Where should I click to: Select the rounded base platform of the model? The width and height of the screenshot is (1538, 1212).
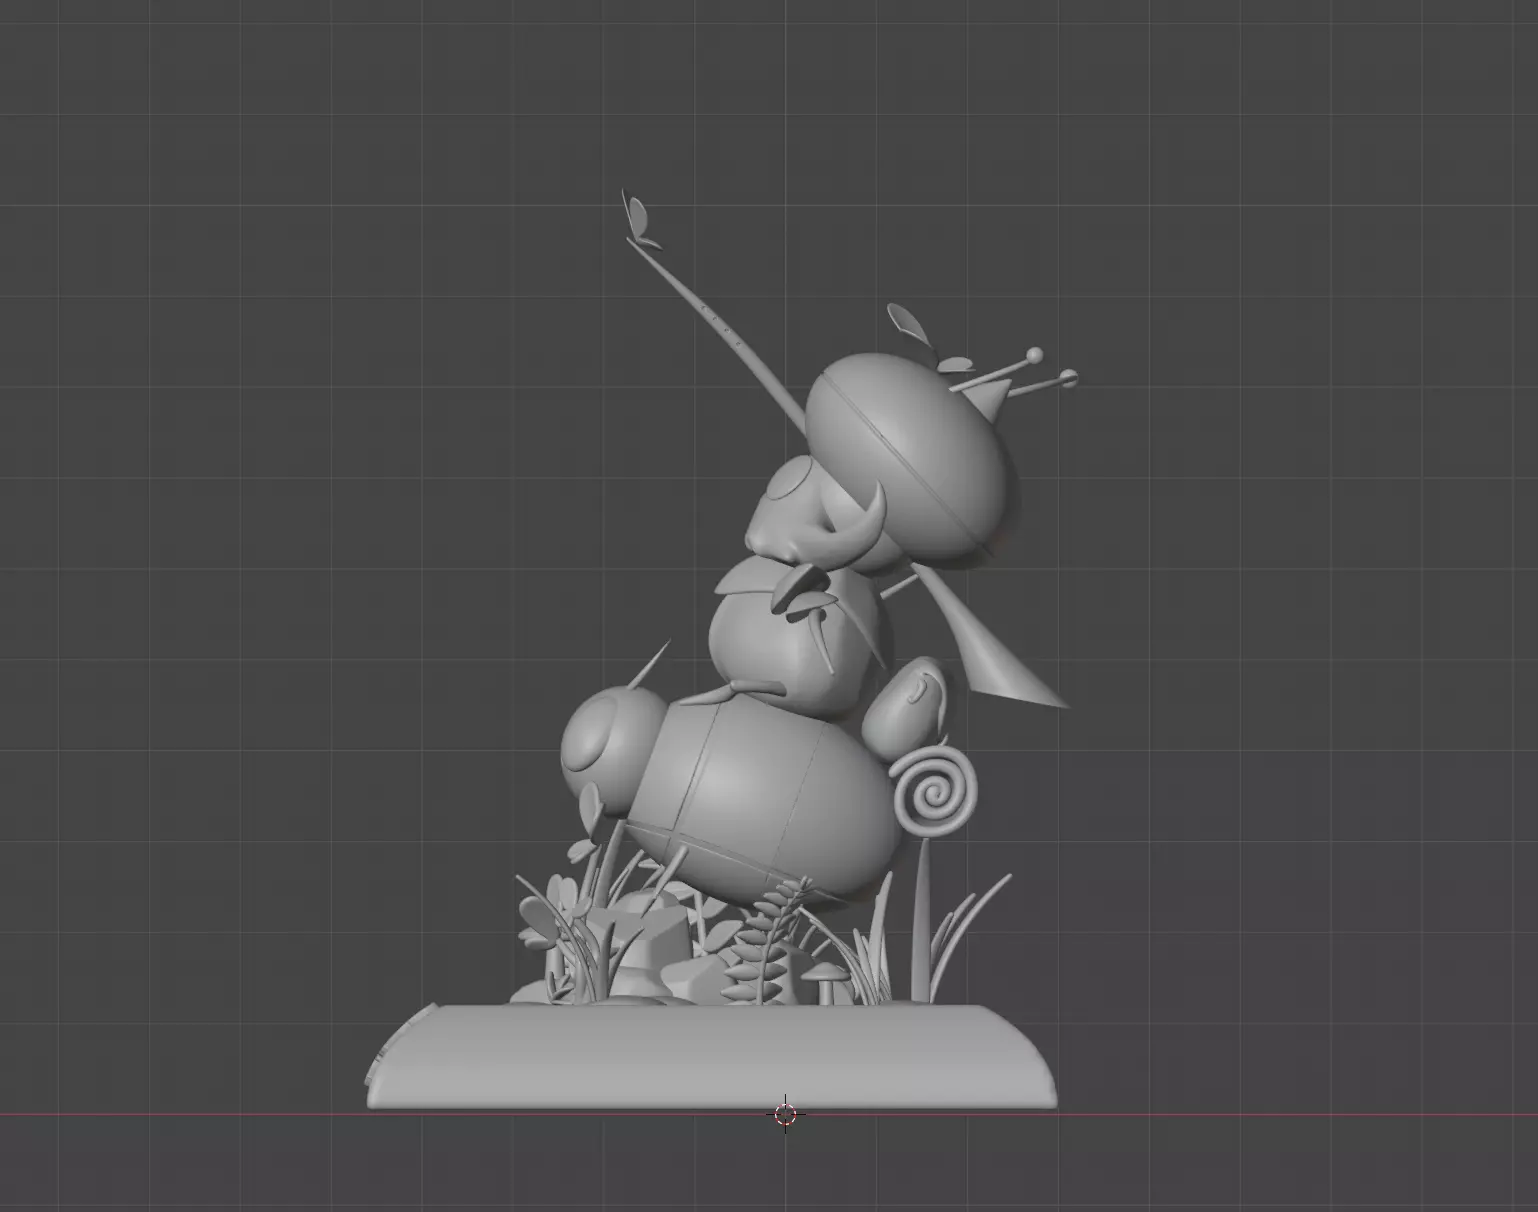point(711,1056)
